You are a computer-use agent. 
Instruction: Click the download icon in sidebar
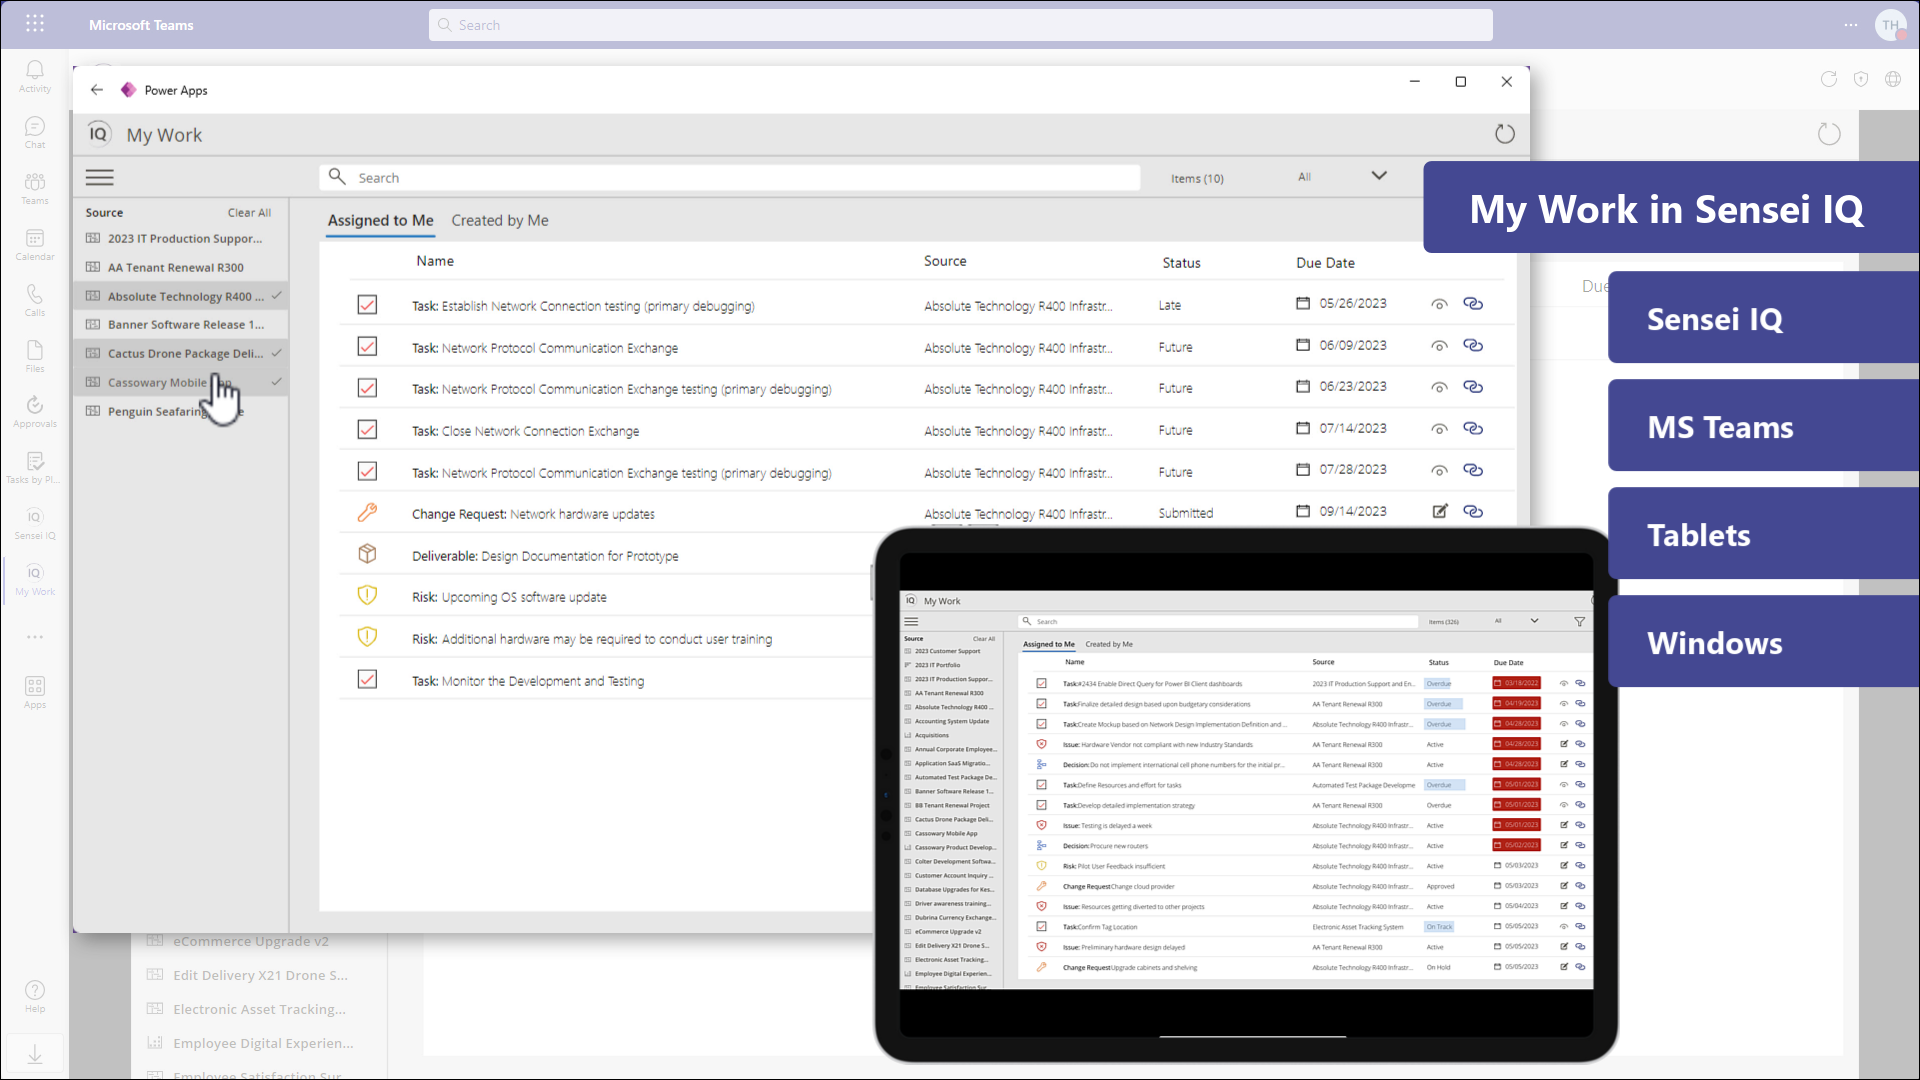[x=35, y=1054]
